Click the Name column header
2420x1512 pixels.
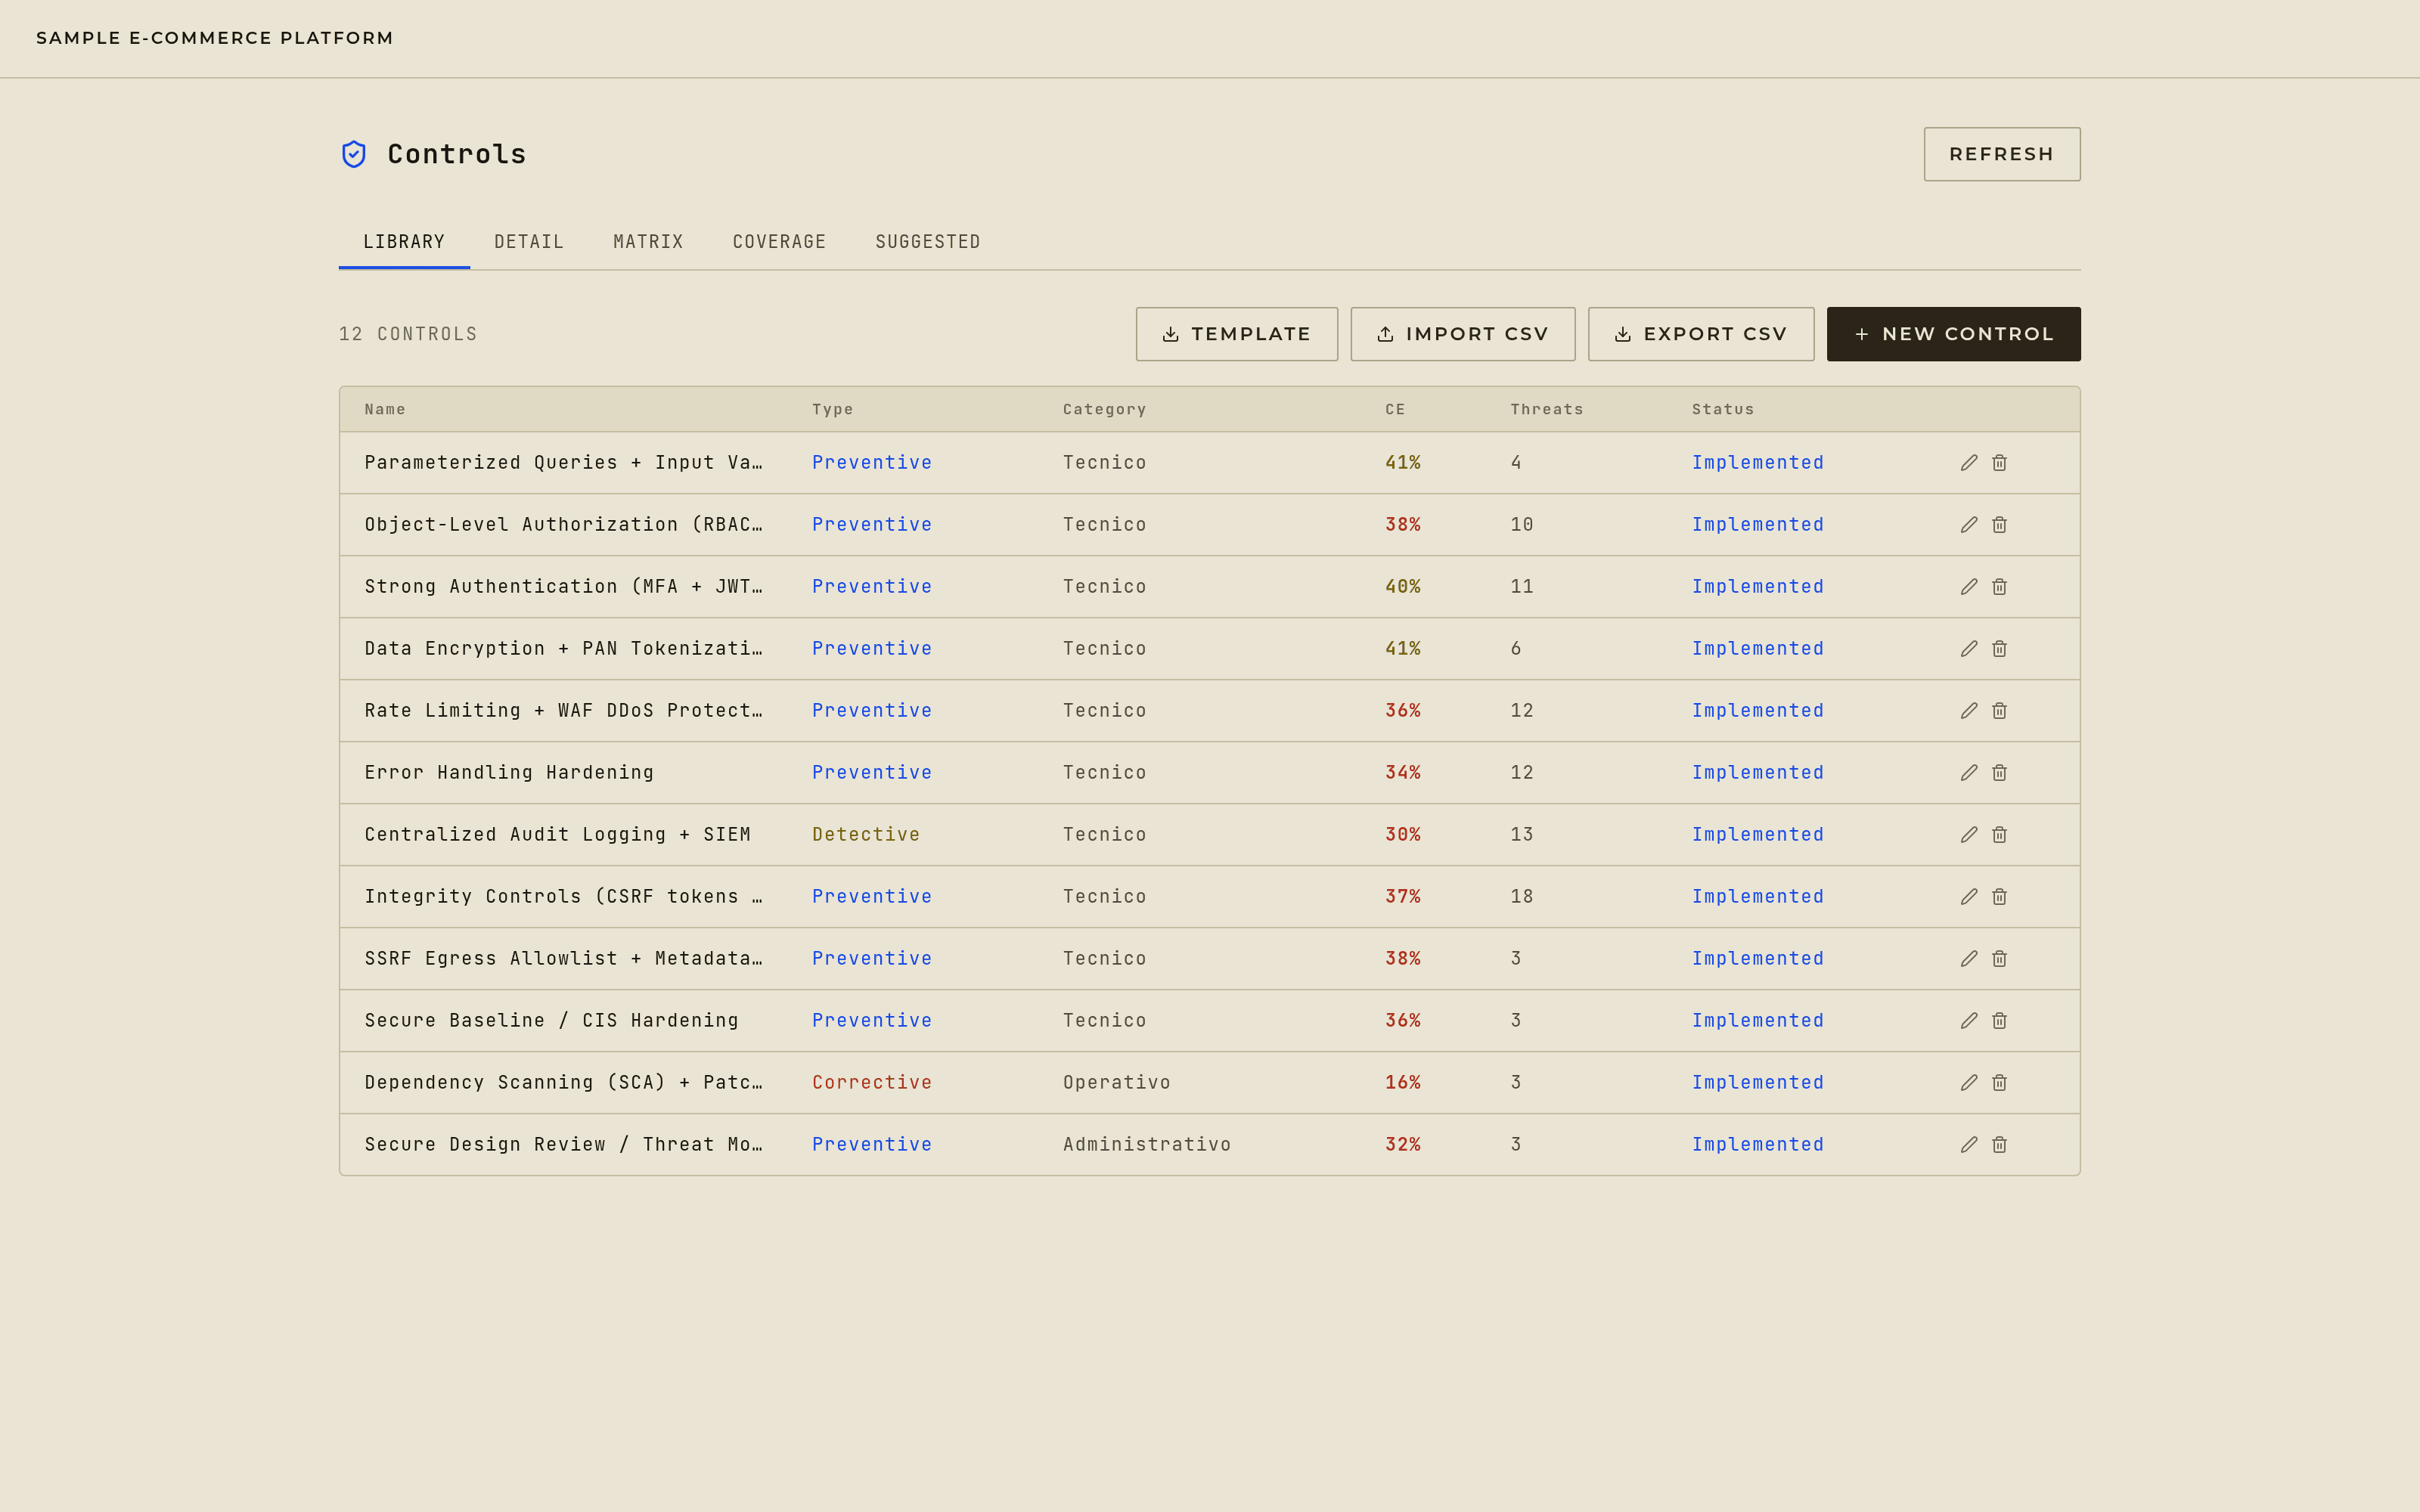click(x=385, y=409)
